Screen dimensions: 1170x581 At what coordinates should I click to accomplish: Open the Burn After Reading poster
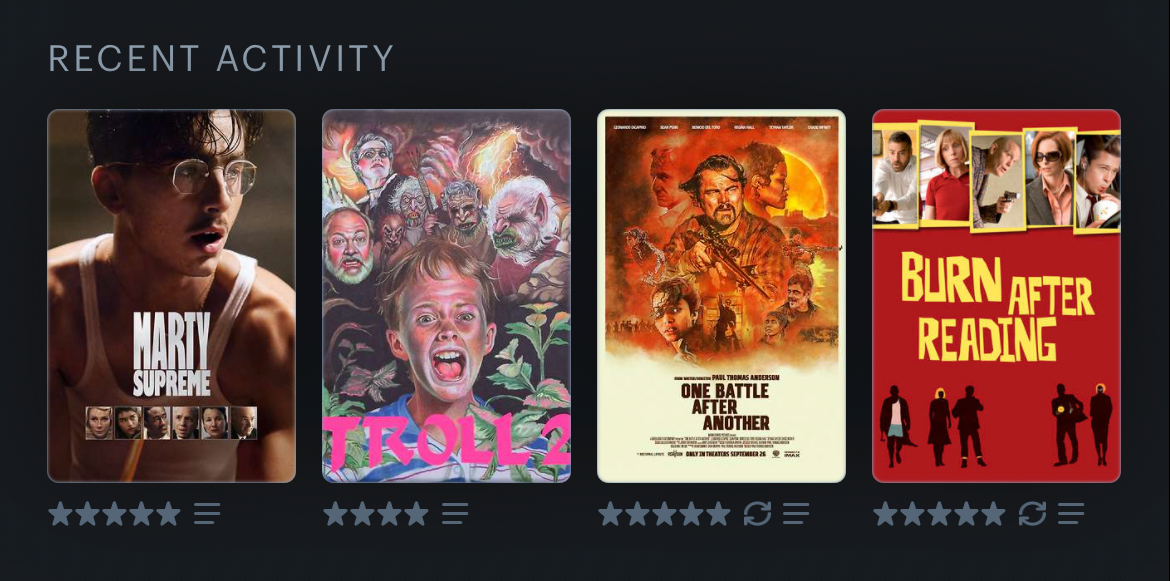click(x=996, y=296)
